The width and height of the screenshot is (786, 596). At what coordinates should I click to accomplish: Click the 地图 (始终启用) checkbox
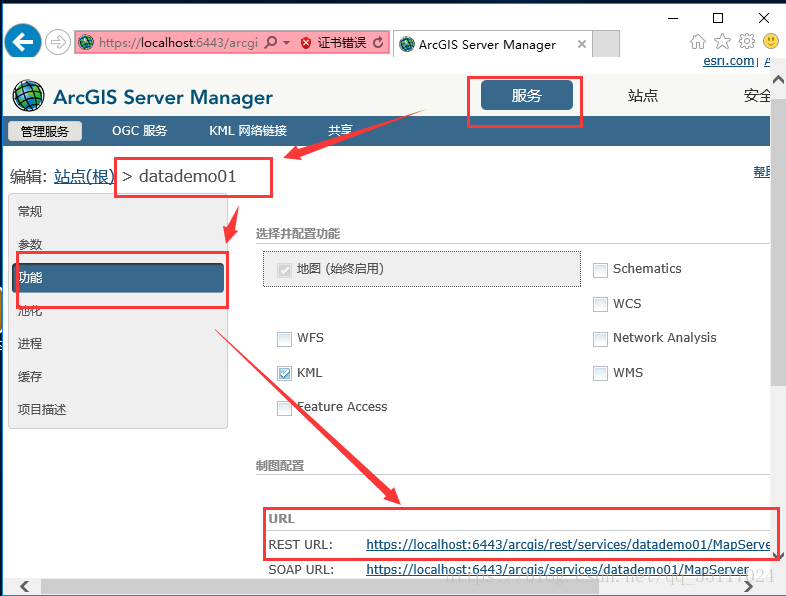coord(284,270)
